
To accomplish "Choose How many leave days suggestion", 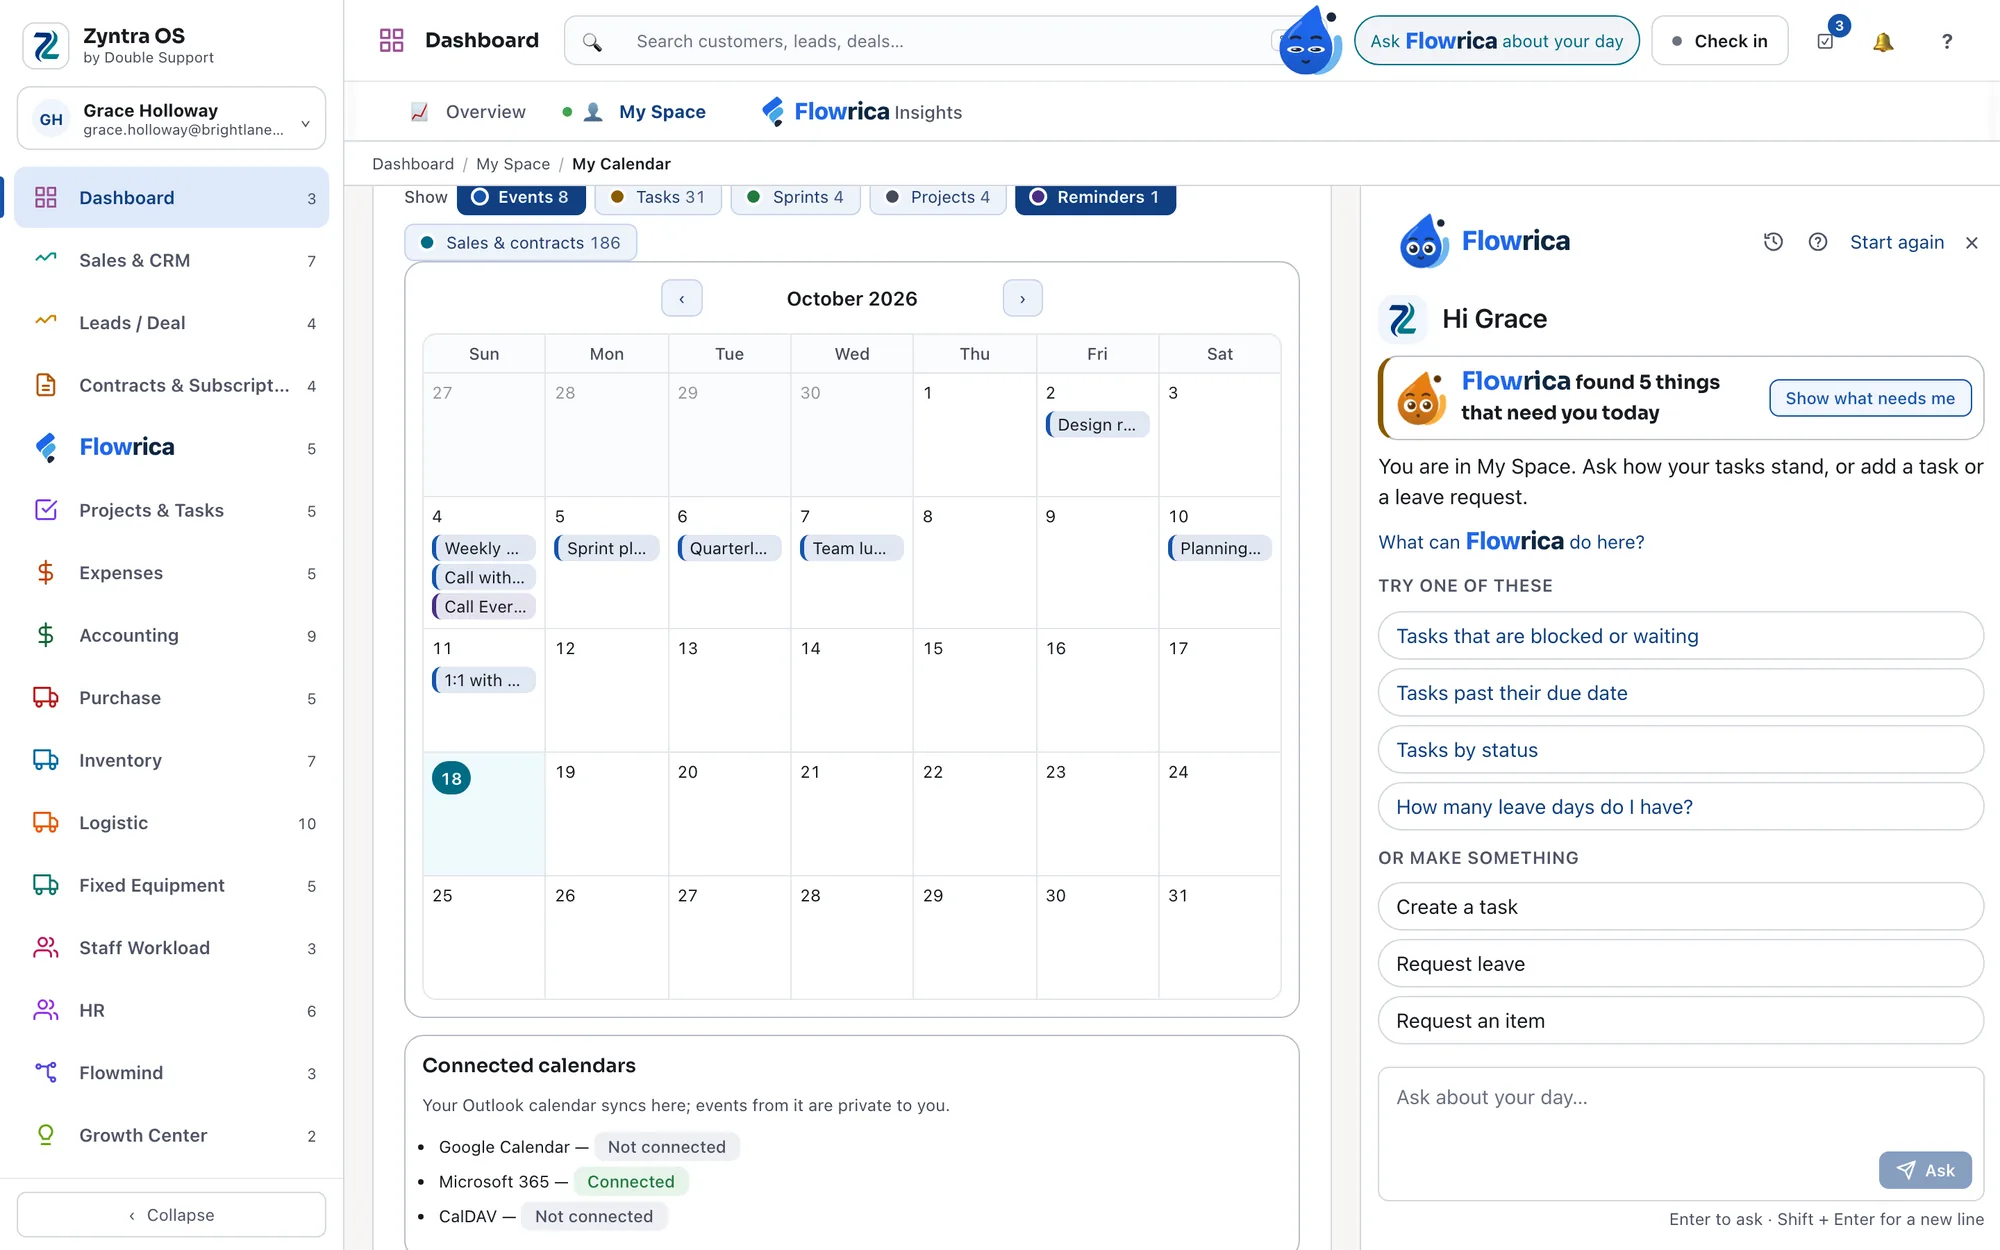I will pos(1680,807).
